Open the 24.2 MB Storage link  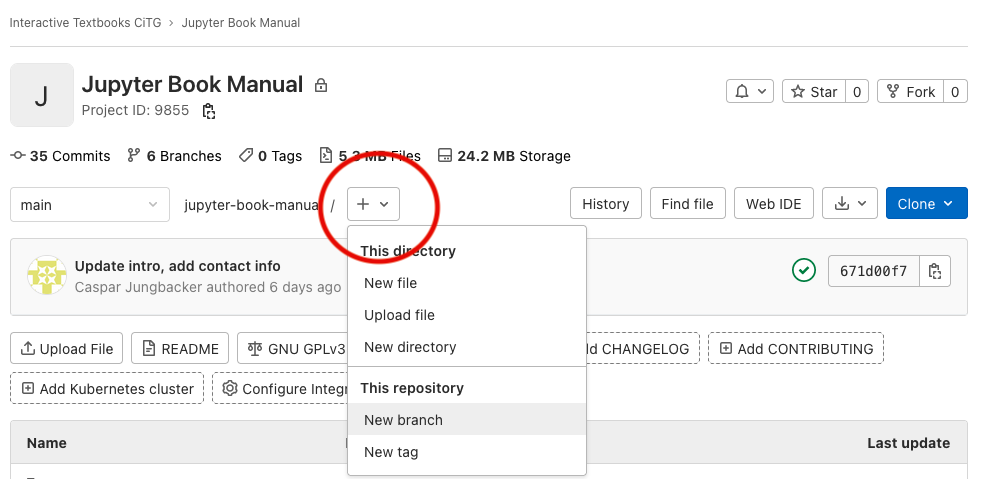(x=504, y=156)
